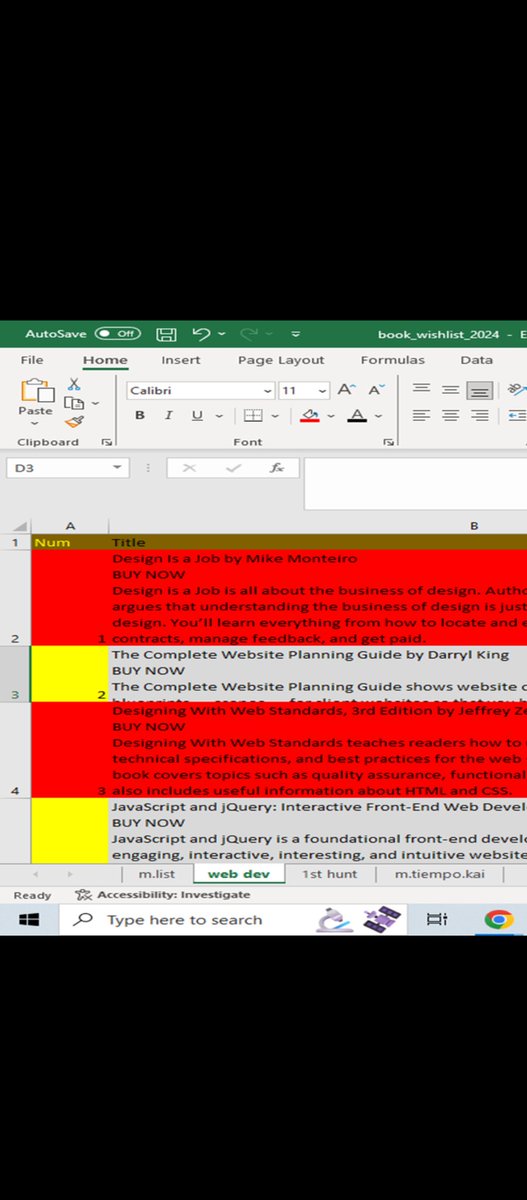Open the font size 11 dropdown
This screenshot has height=1200, width=527.
click(x=322, y=391)
